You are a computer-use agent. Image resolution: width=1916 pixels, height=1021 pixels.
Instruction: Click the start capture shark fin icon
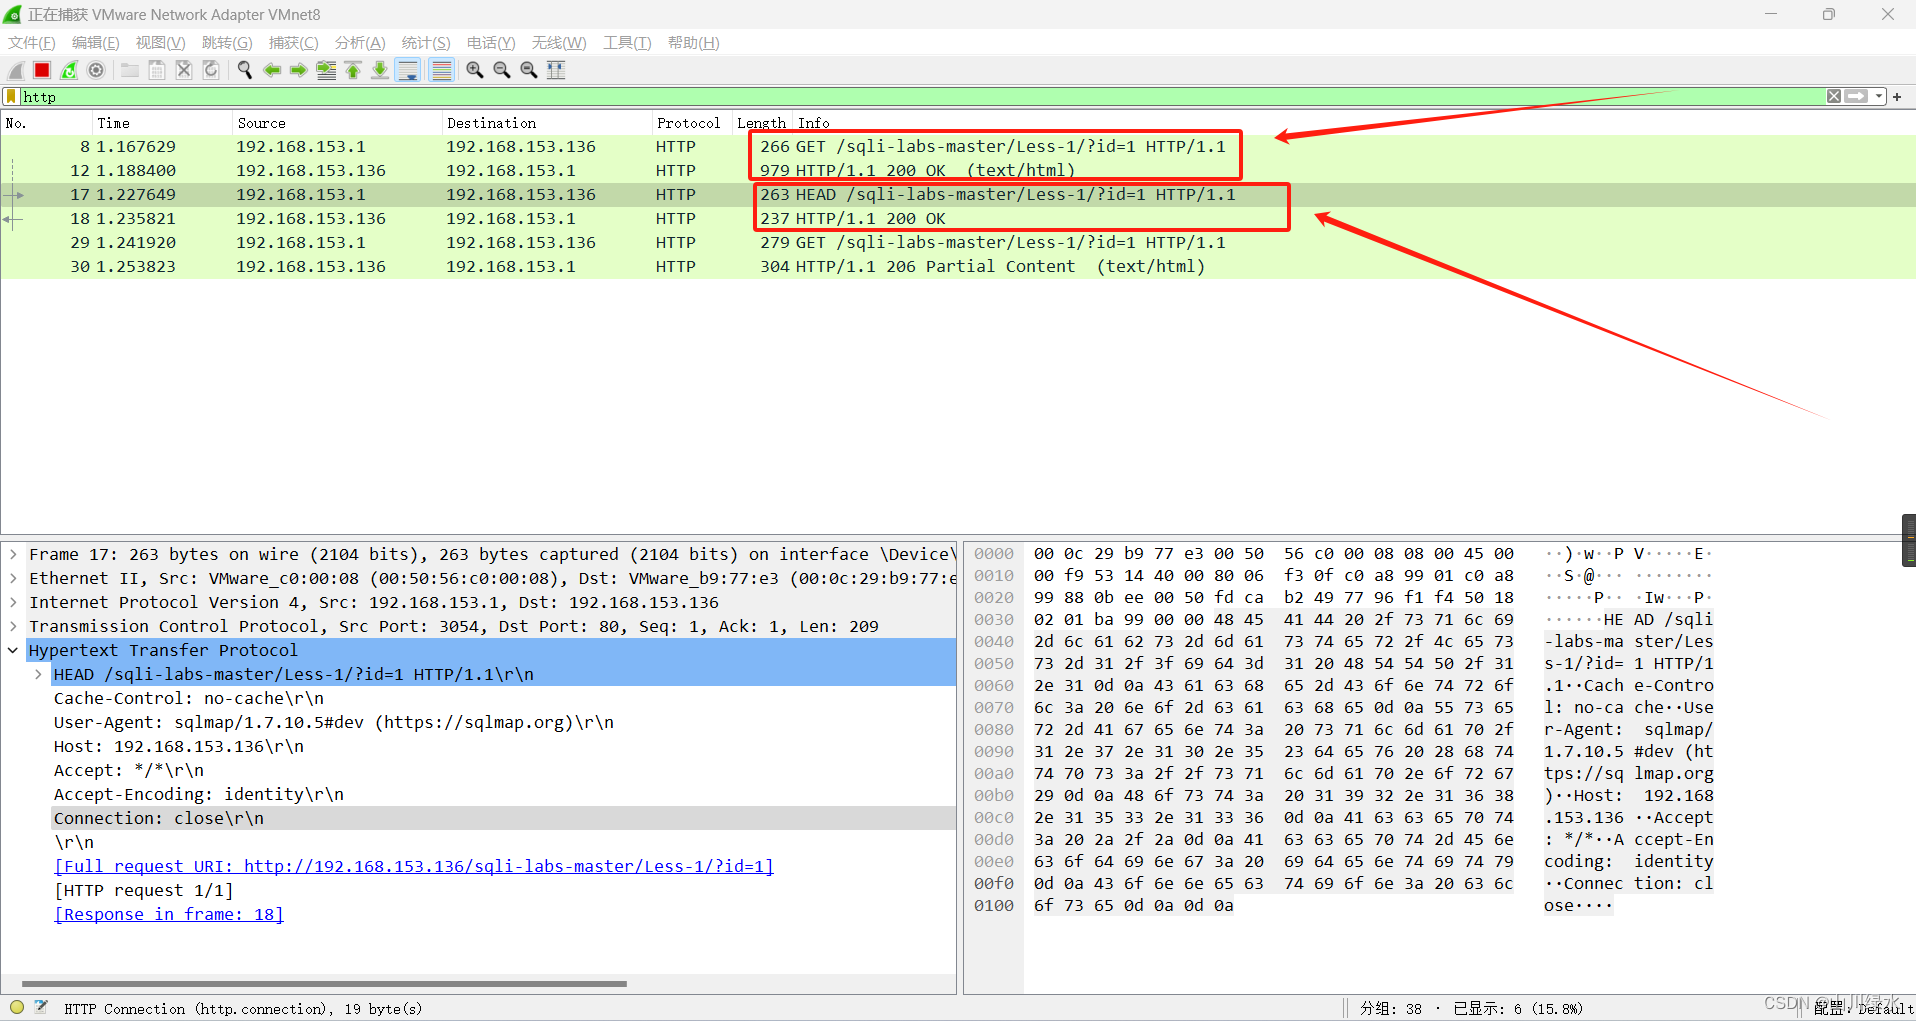[x=15, y=70]
